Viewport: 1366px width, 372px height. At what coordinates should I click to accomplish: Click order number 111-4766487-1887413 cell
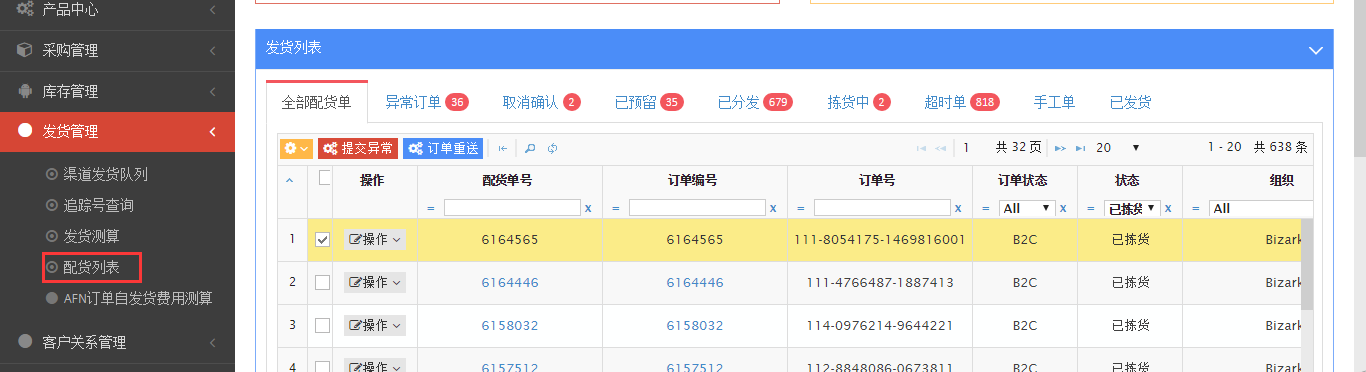click(880, 283)
